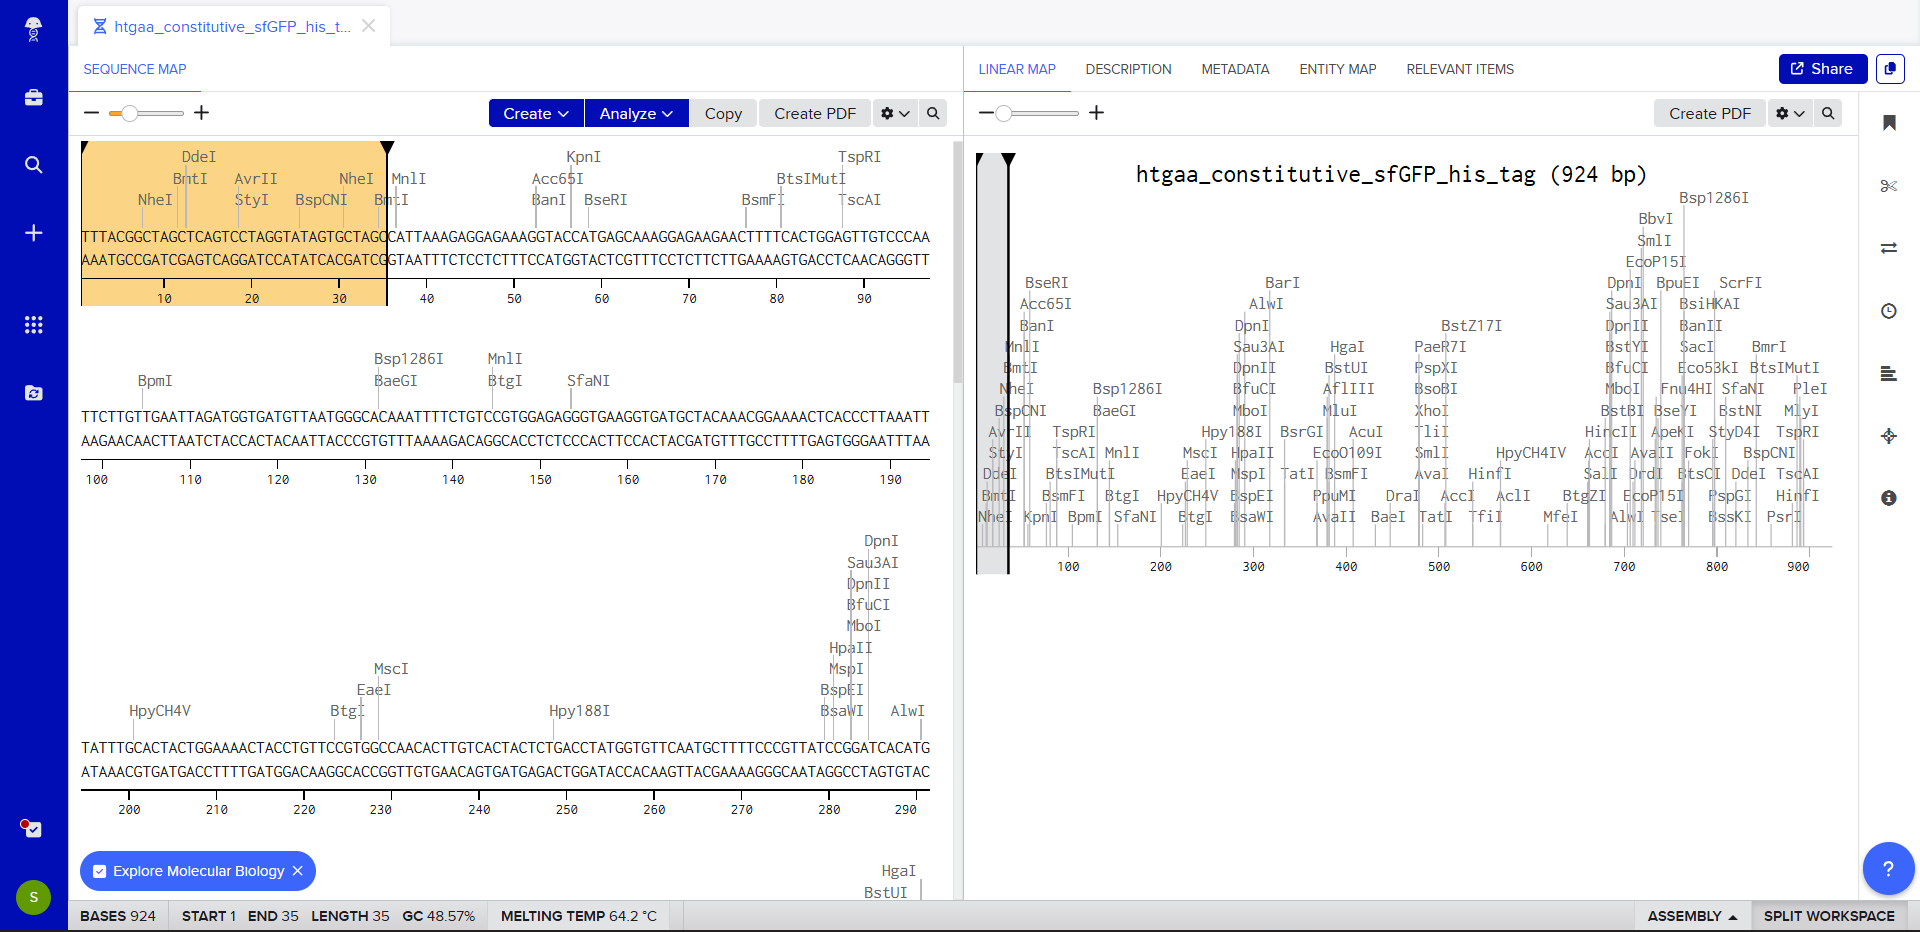Open the search icon in left sidebar
This screenshot has height=932, width=1920.
(33, 165)
